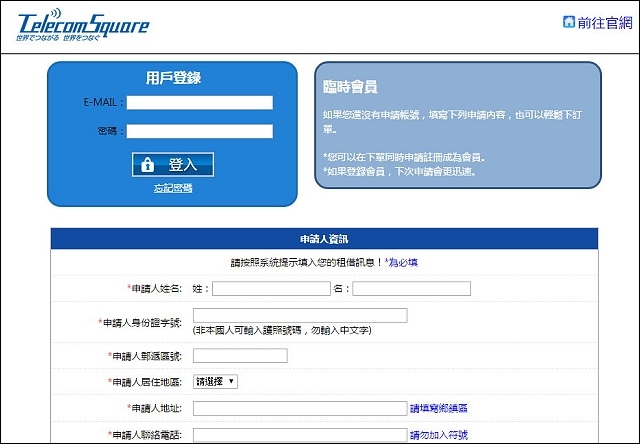
Task: Click the 申請人聯絡電話 phone field
Action: pyautogui.click(x=300, y=435)
